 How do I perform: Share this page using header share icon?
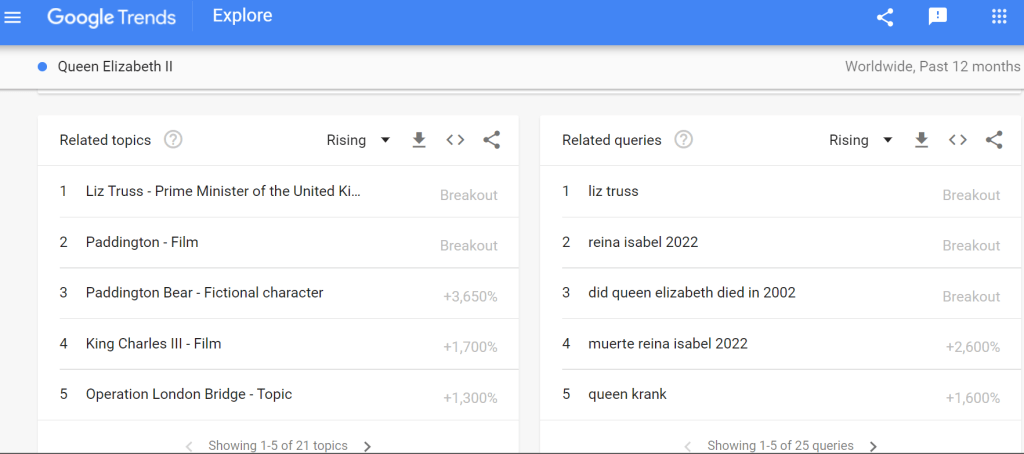click(885, 18)
